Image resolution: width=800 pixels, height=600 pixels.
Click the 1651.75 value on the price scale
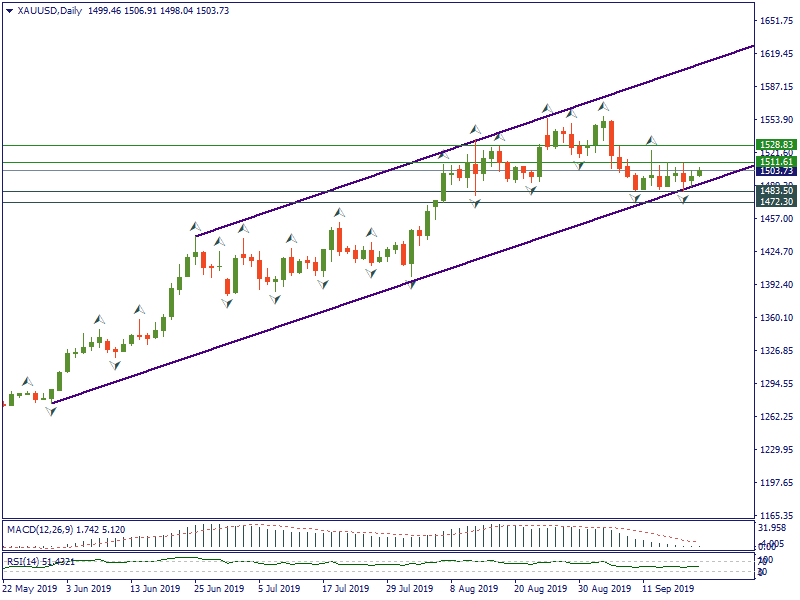click(x=776, y=21)
